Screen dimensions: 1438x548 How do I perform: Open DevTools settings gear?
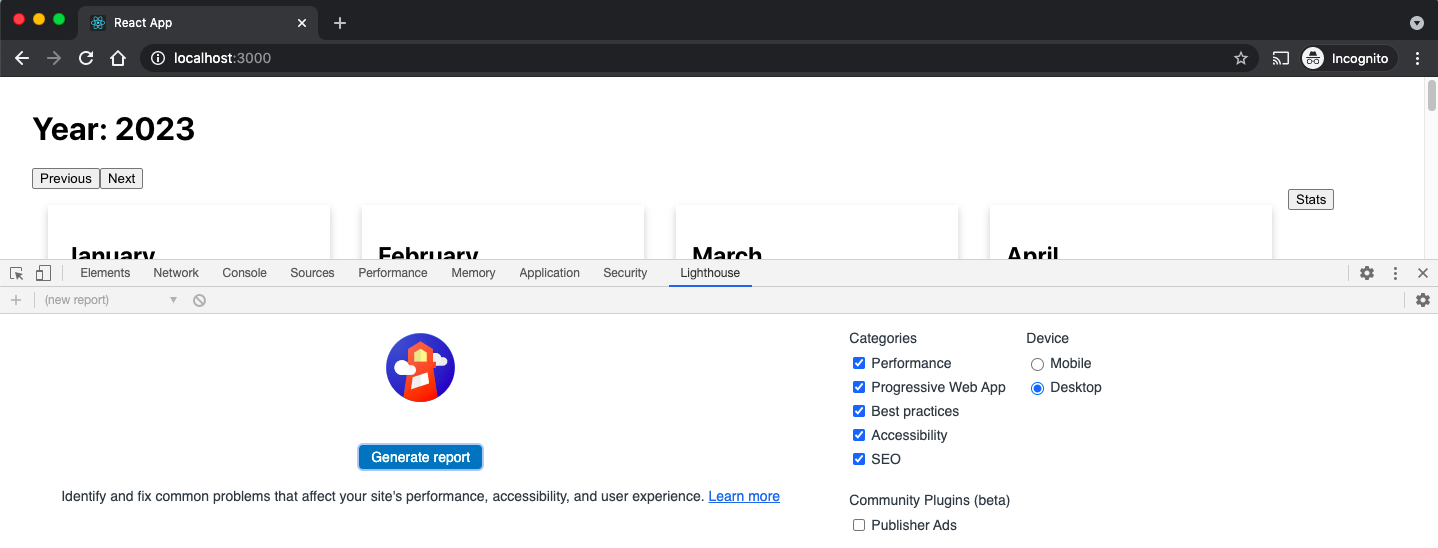pyautogui.click(x=1366, y=273)
